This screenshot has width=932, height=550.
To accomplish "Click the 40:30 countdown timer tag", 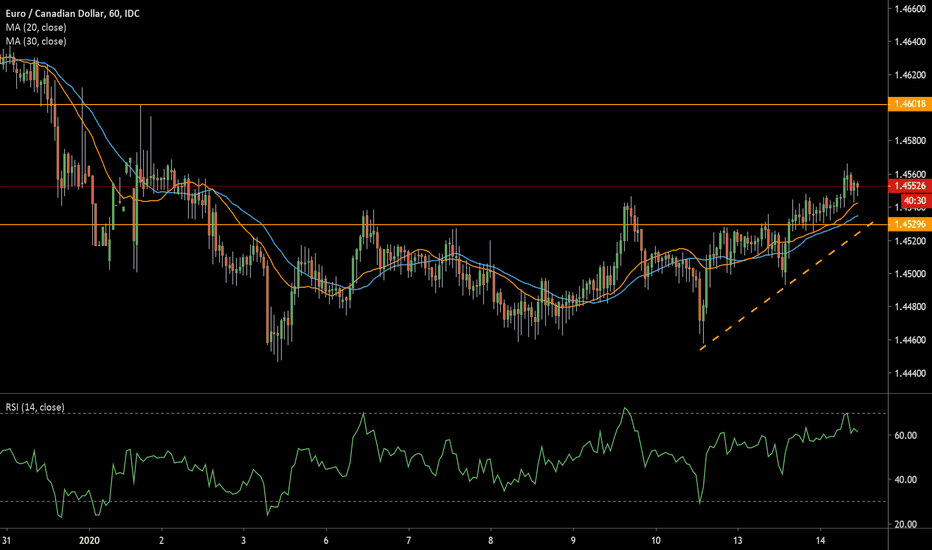I will coord(912,201).
